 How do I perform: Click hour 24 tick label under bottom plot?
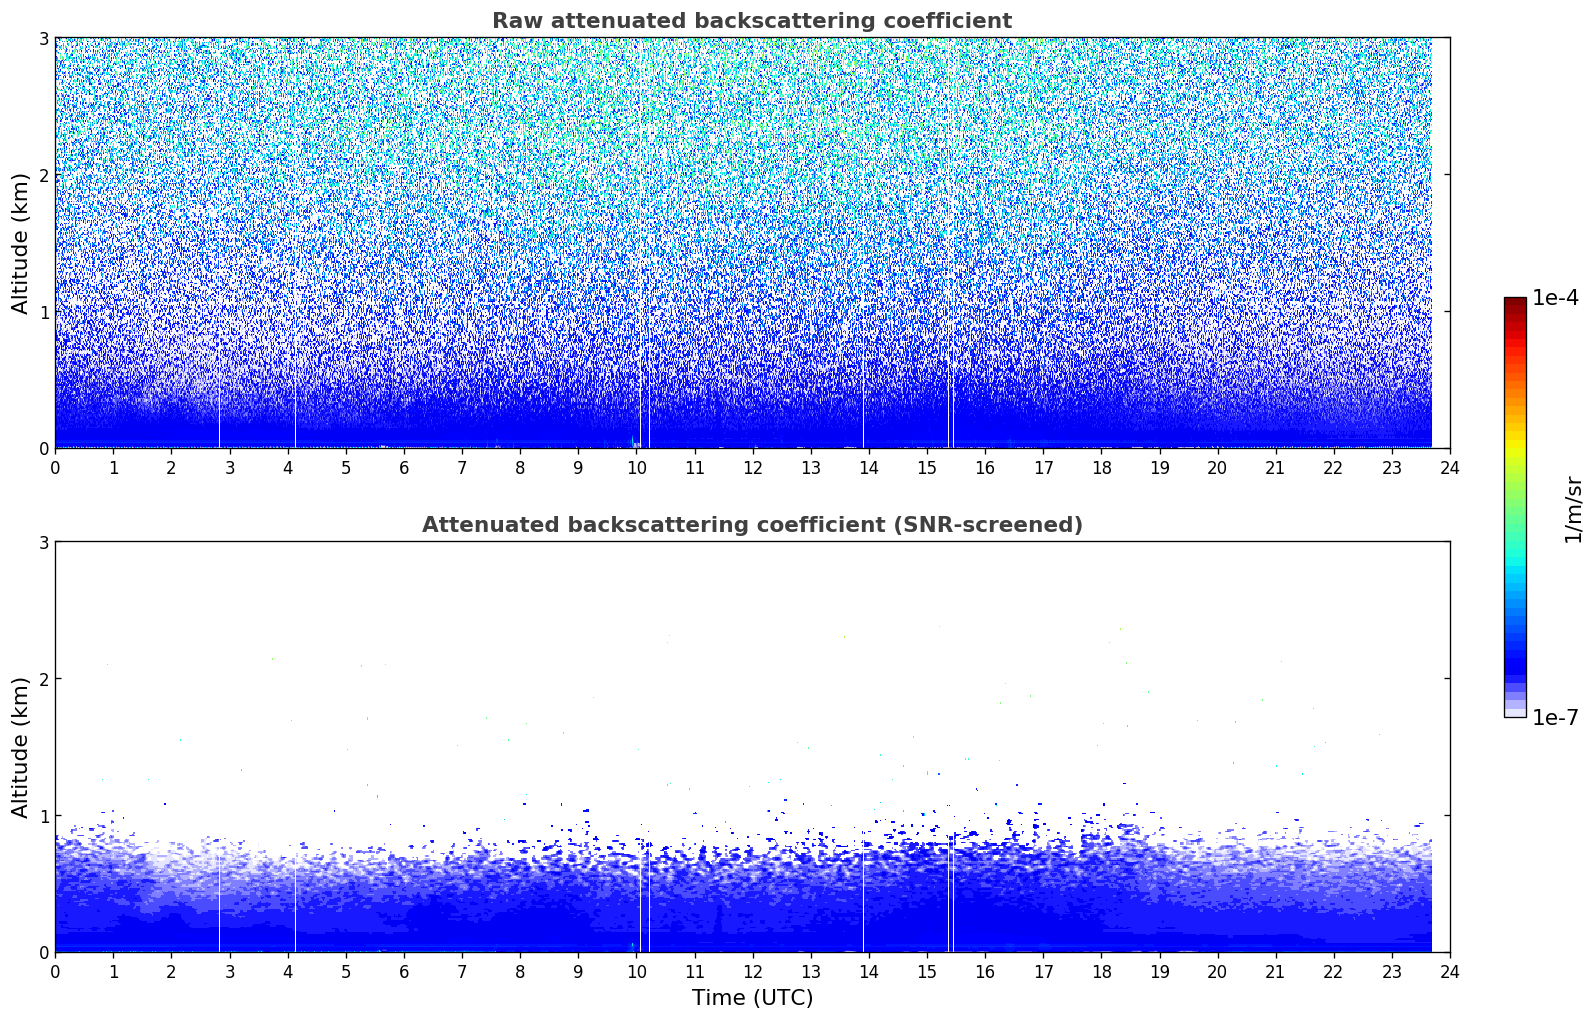pyautogui.click(x=1449, y=971)
